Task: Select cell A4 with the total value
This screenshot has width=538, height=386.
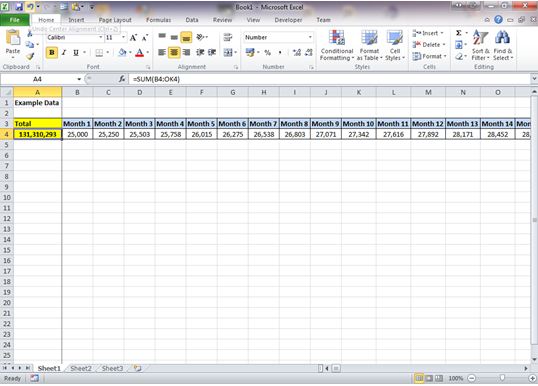Action: tap(38, 134)
